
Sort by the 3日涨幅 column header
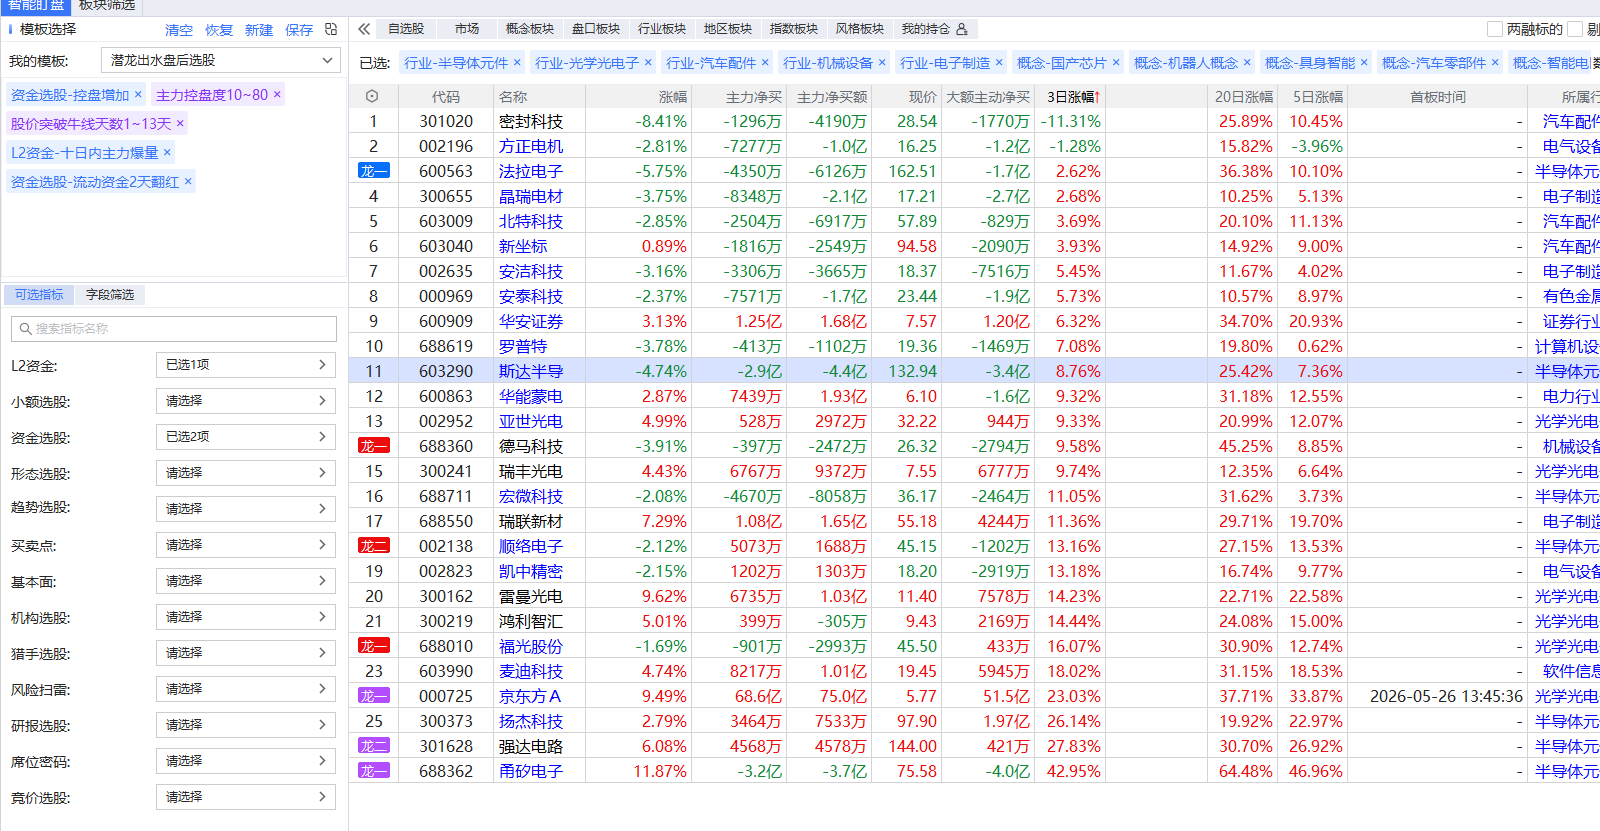[x=1073, y=97]
